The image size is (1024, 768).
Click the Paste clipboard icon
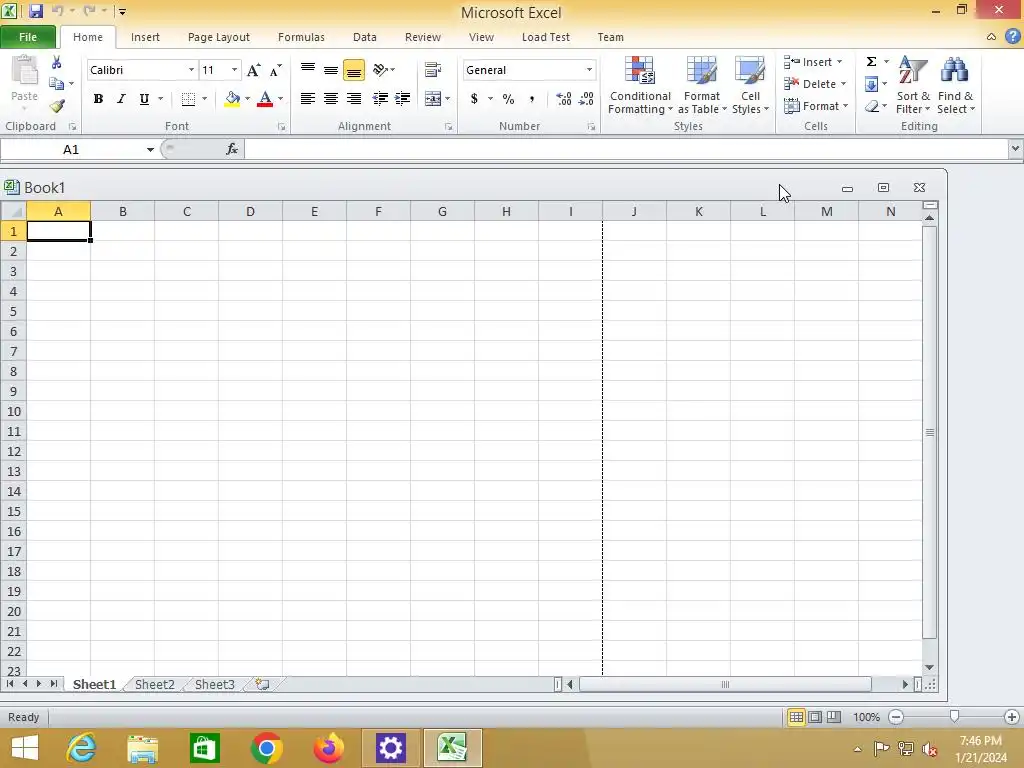[25, 72]
